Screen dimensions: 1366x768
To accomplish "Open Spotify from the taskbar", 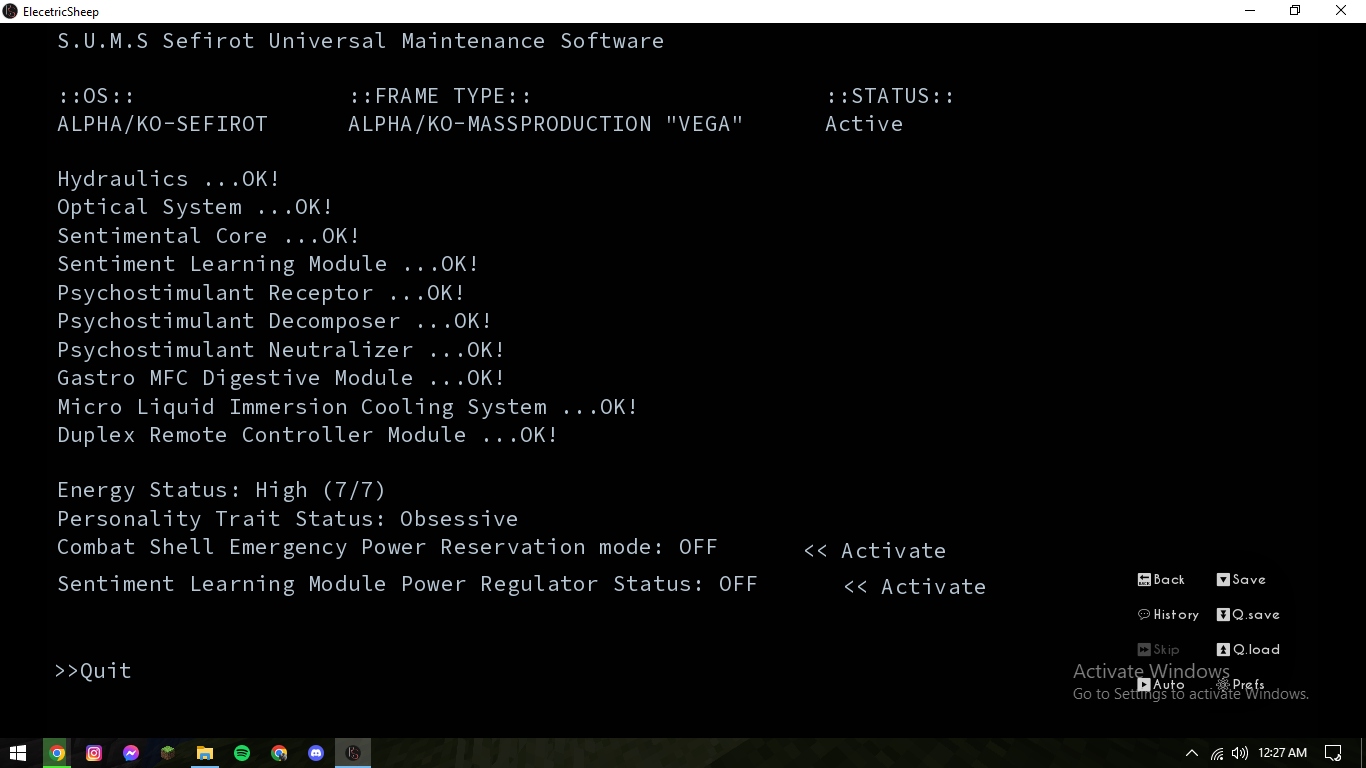I will pyautogui.click(x=242, y=753).
